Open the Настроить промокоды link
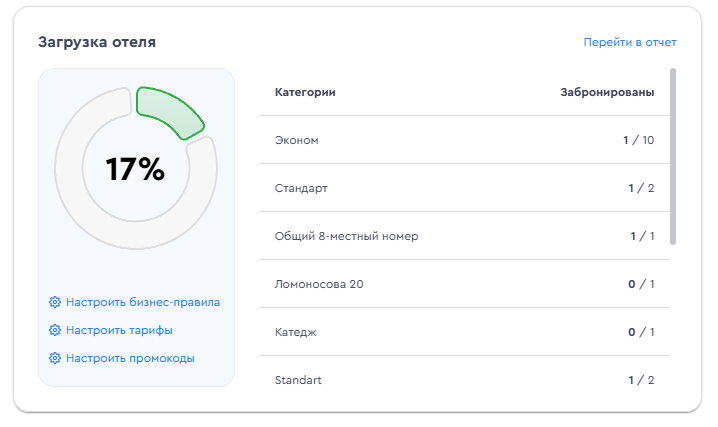This screenshot has width=718, height=427. point(130,358)
